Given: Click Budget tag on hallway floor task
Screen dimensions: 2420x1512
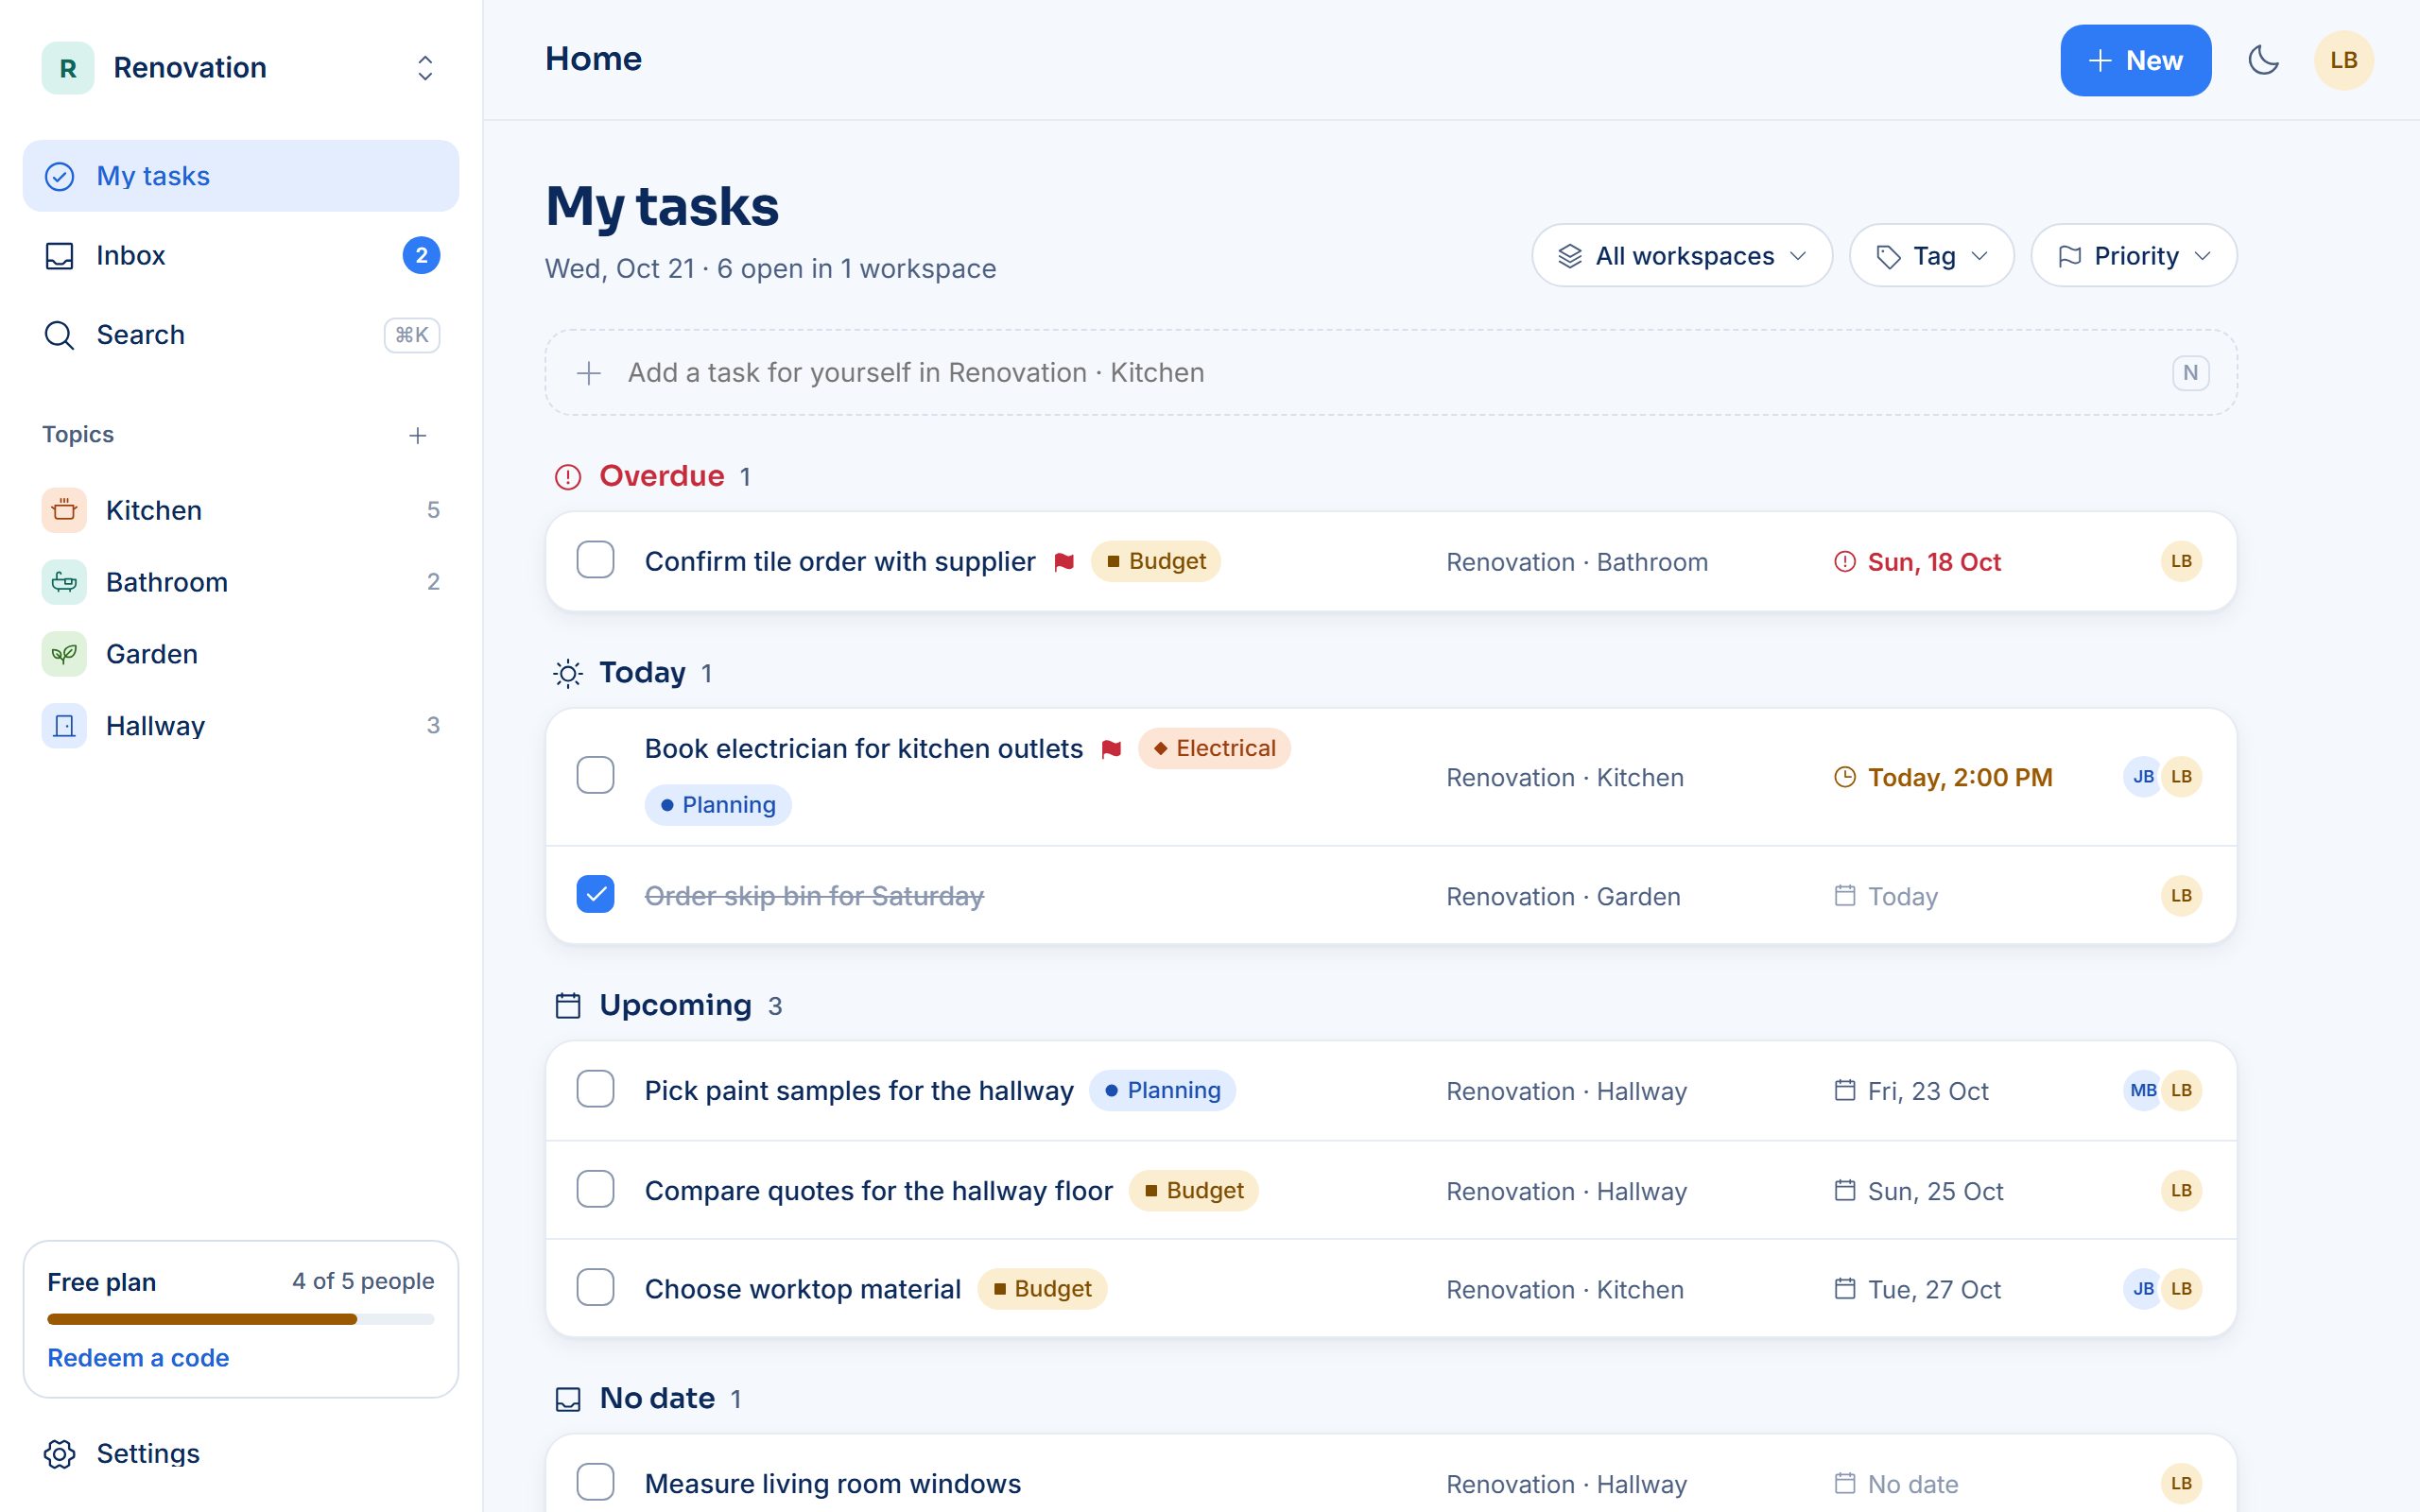Looking at the screenshot, I should pyautogui.click(x=1193, y=1190).
